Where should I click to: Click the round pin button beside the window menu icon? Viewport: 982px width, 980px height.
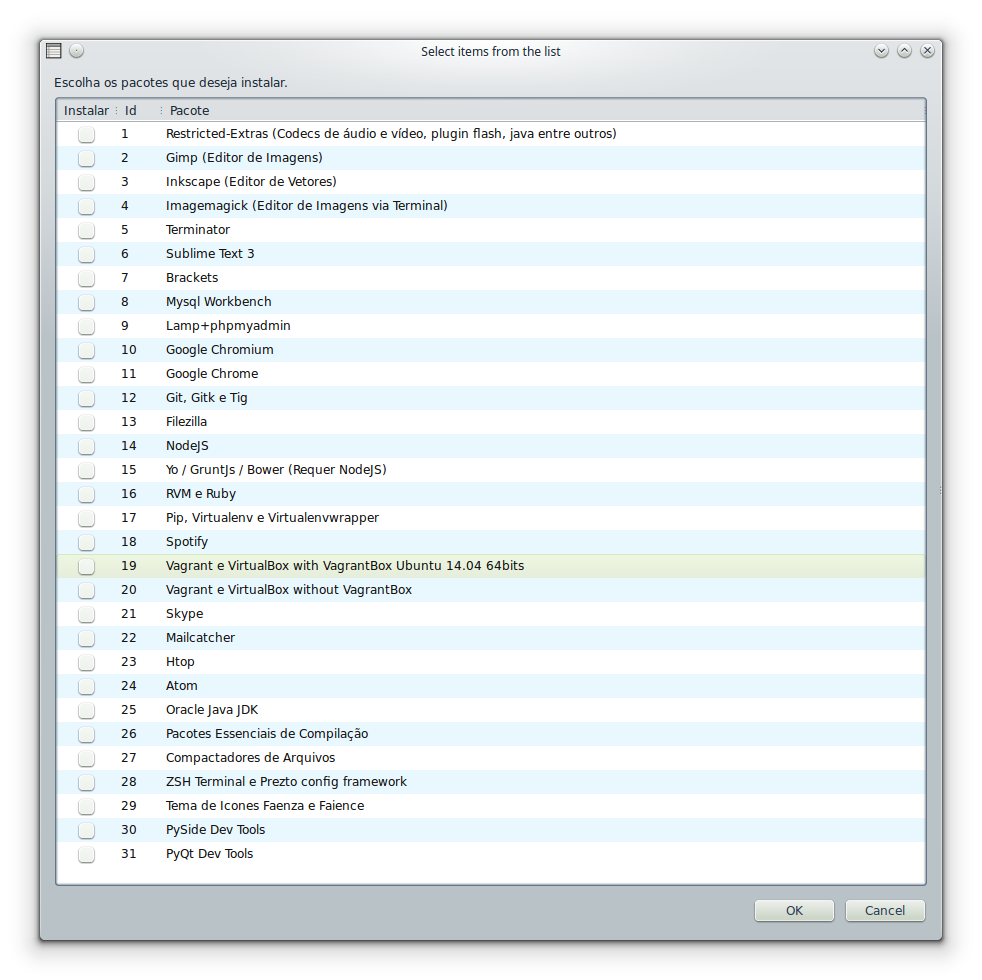click(76, 51)
